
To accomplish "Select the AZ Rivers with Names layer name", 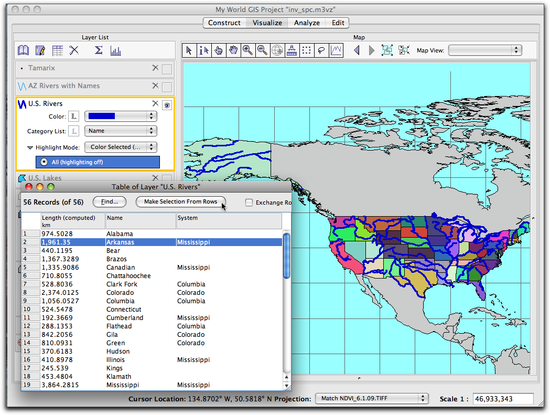I will (64, 86).
